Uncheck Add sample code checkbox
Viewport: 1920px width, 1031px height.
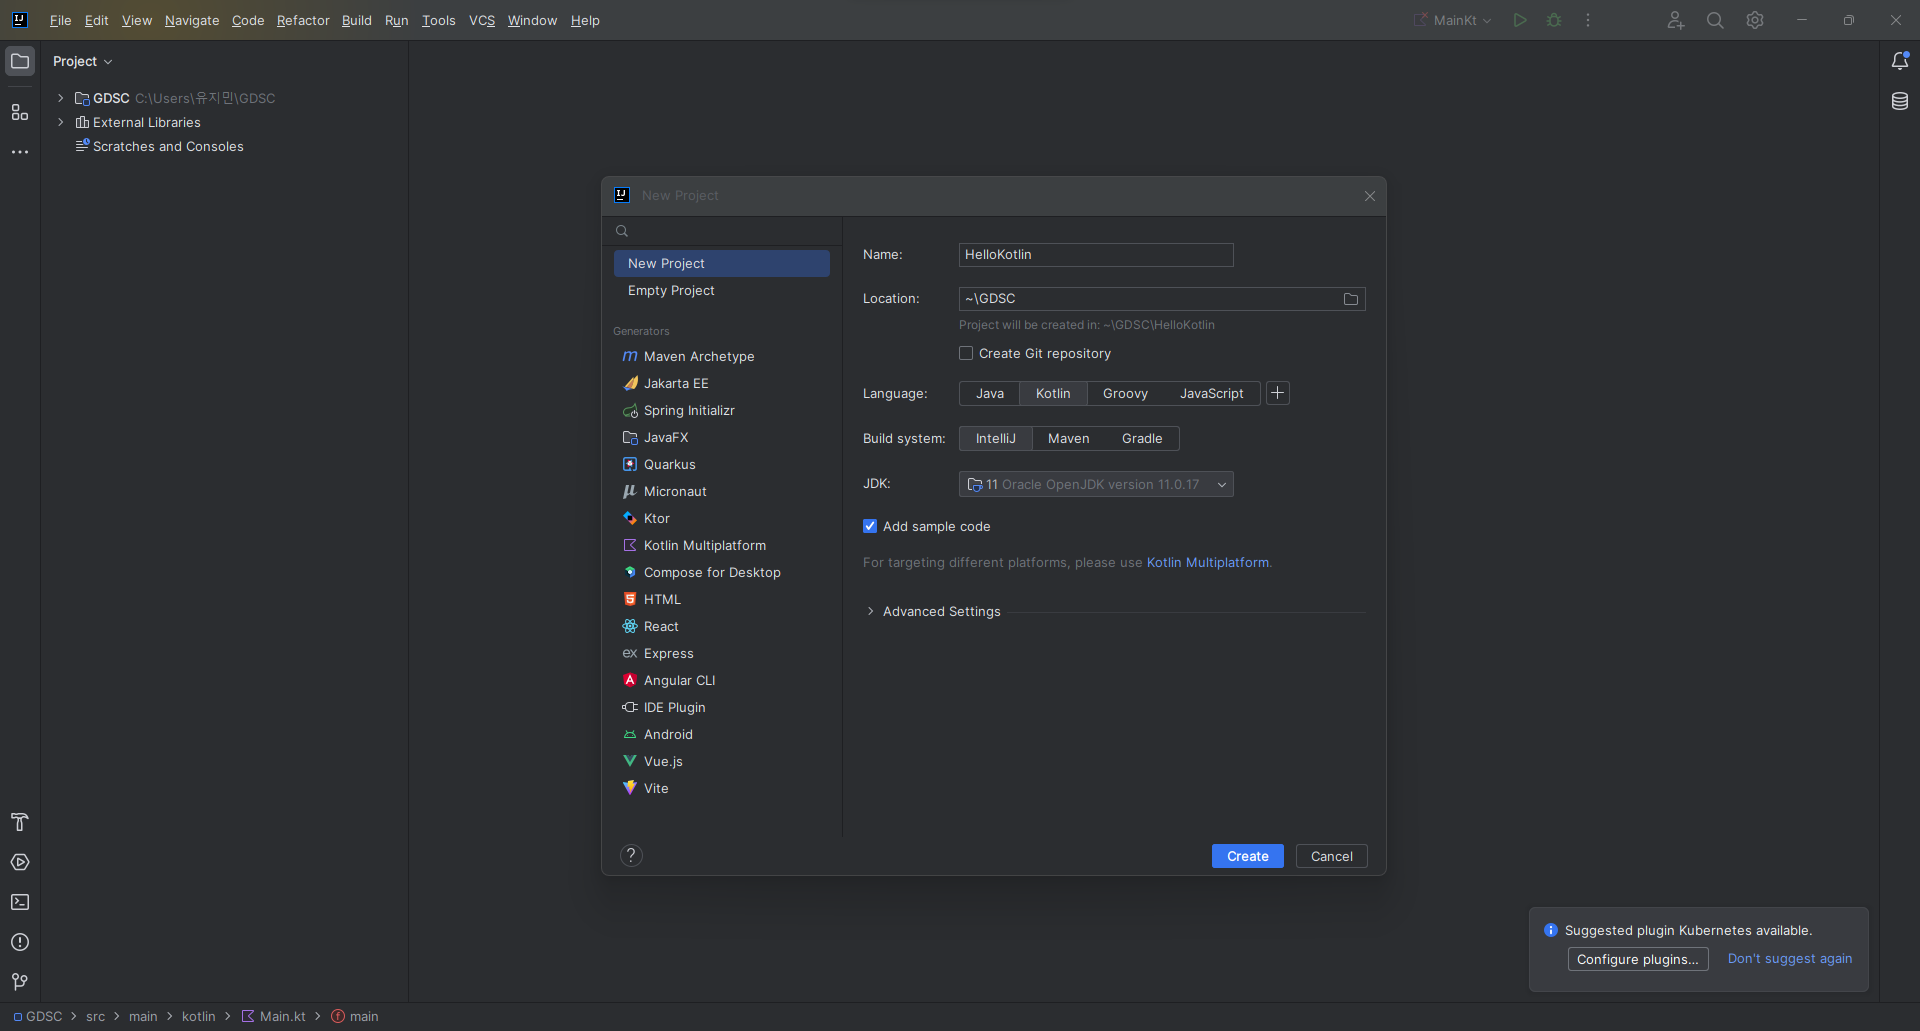coord(870,526)
